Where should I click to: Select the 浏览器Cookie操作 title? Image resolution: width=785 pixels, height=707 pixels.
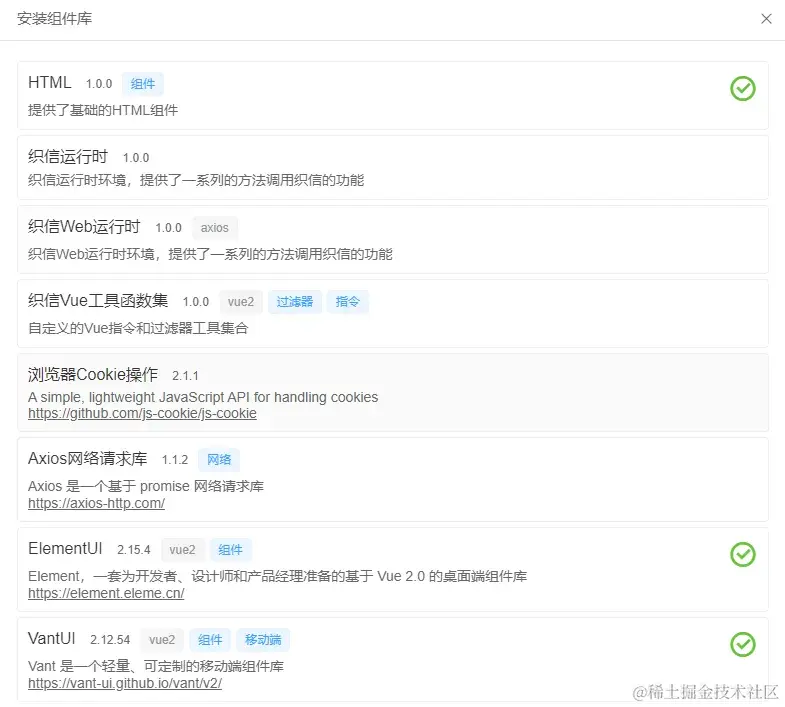point(93,375)
